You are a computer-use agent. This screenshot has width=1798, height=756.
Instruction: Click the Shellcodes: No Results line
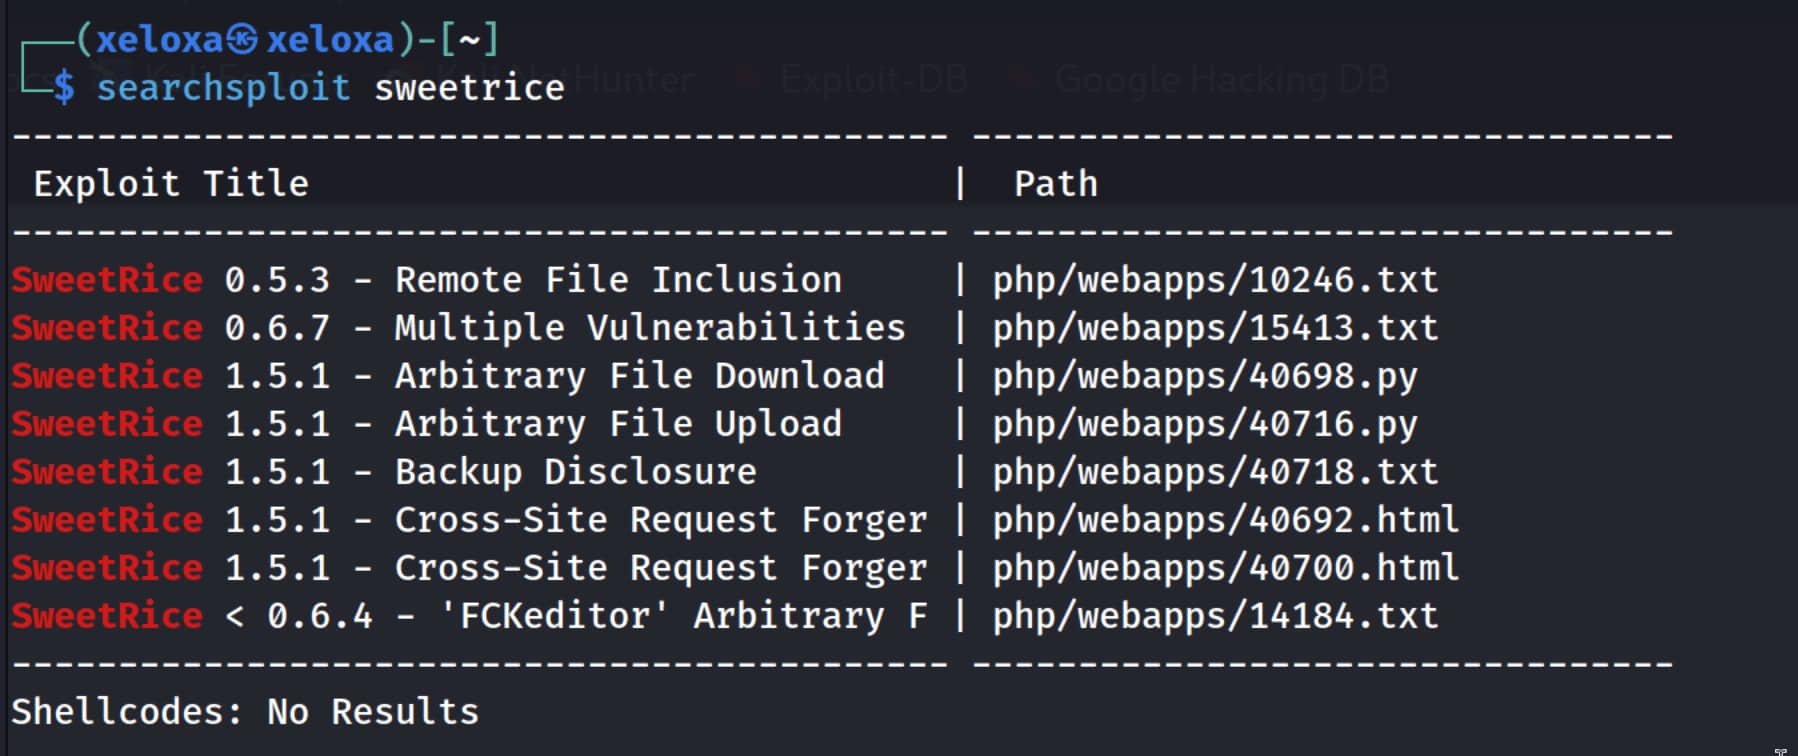(x=245, y=712)
